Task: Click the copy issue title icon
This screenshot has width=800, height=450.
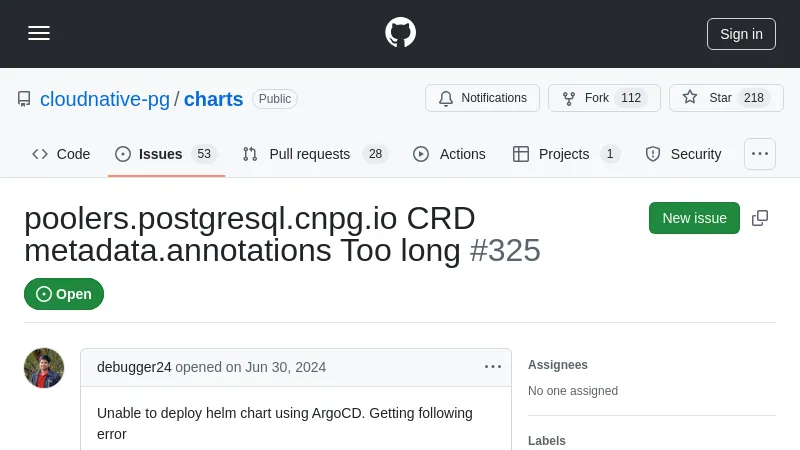Action: (760, 218)
